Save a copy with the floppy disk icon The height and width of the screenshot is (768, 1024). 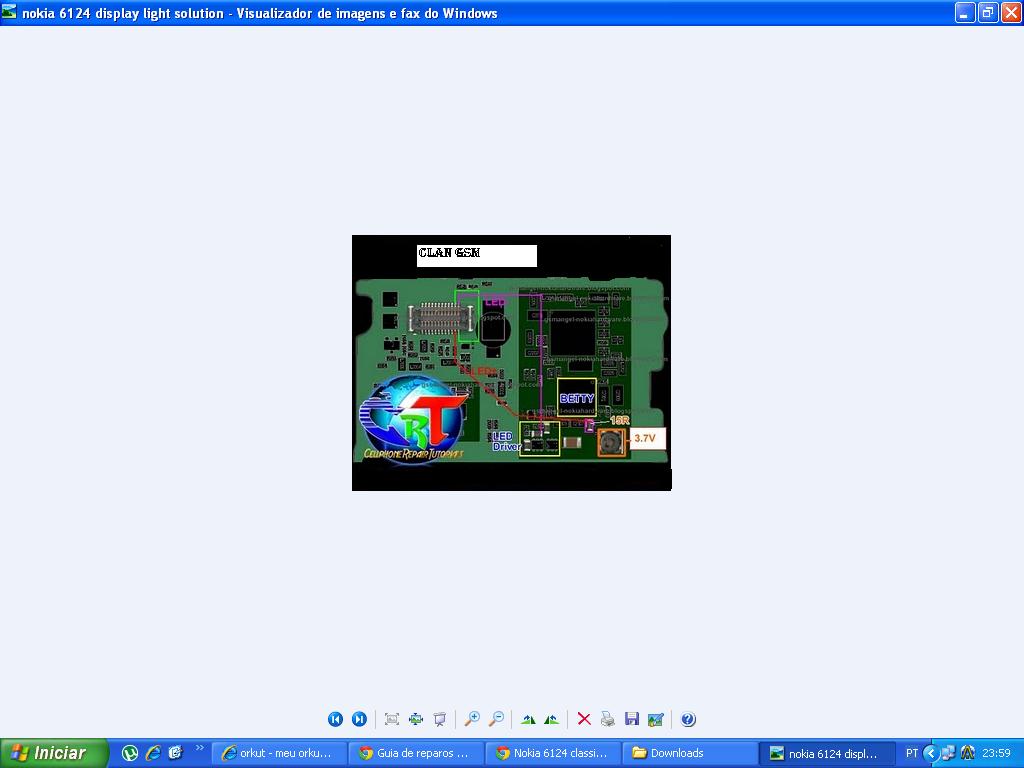tap(632, 719)
